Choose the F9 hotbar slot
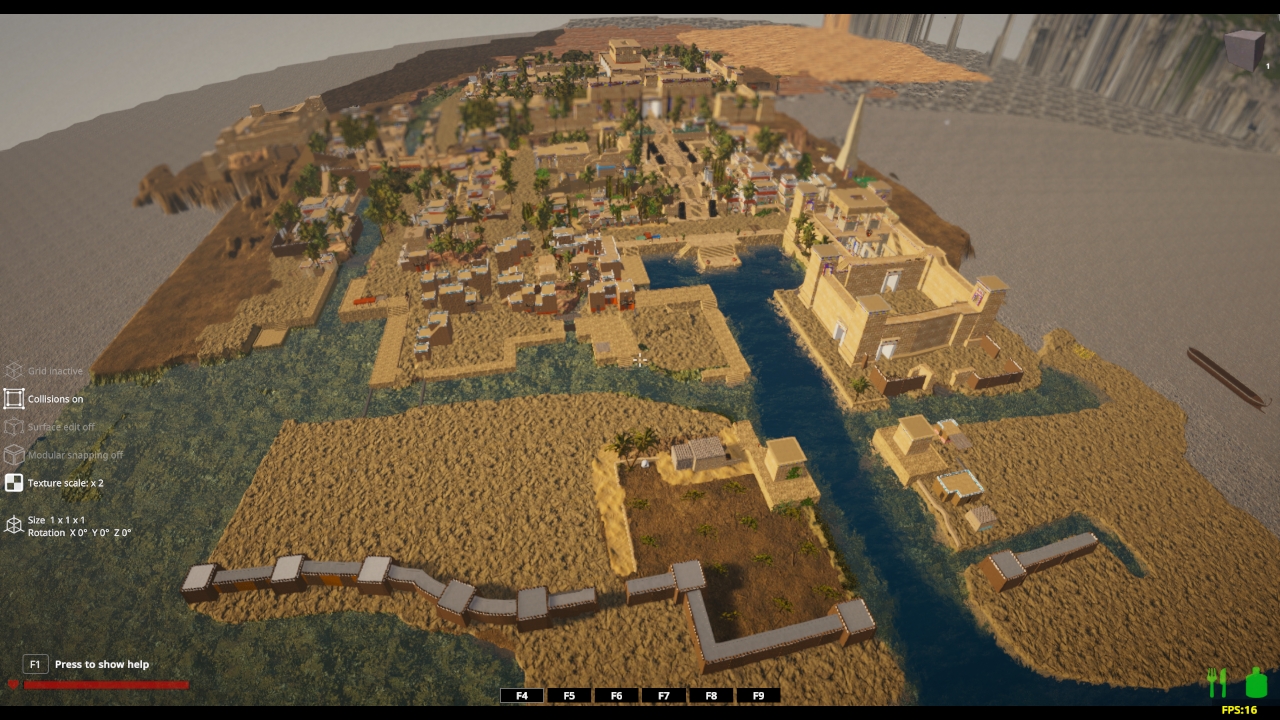Image resolution: width=1280 pixels, height=720 pixels. click(758, 696)
